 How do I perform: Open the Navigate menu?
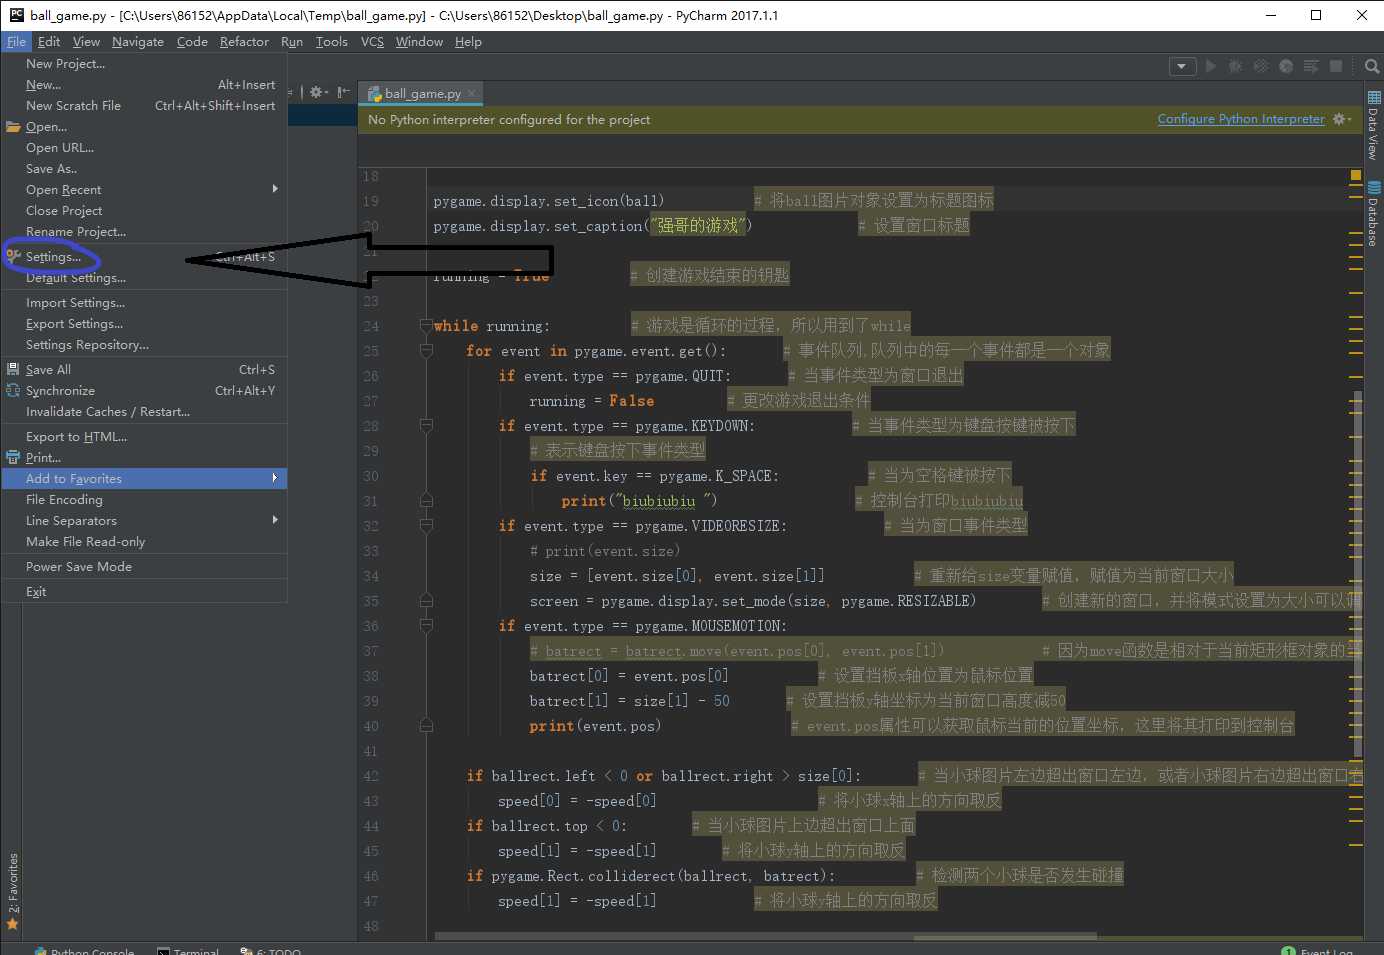138,42
